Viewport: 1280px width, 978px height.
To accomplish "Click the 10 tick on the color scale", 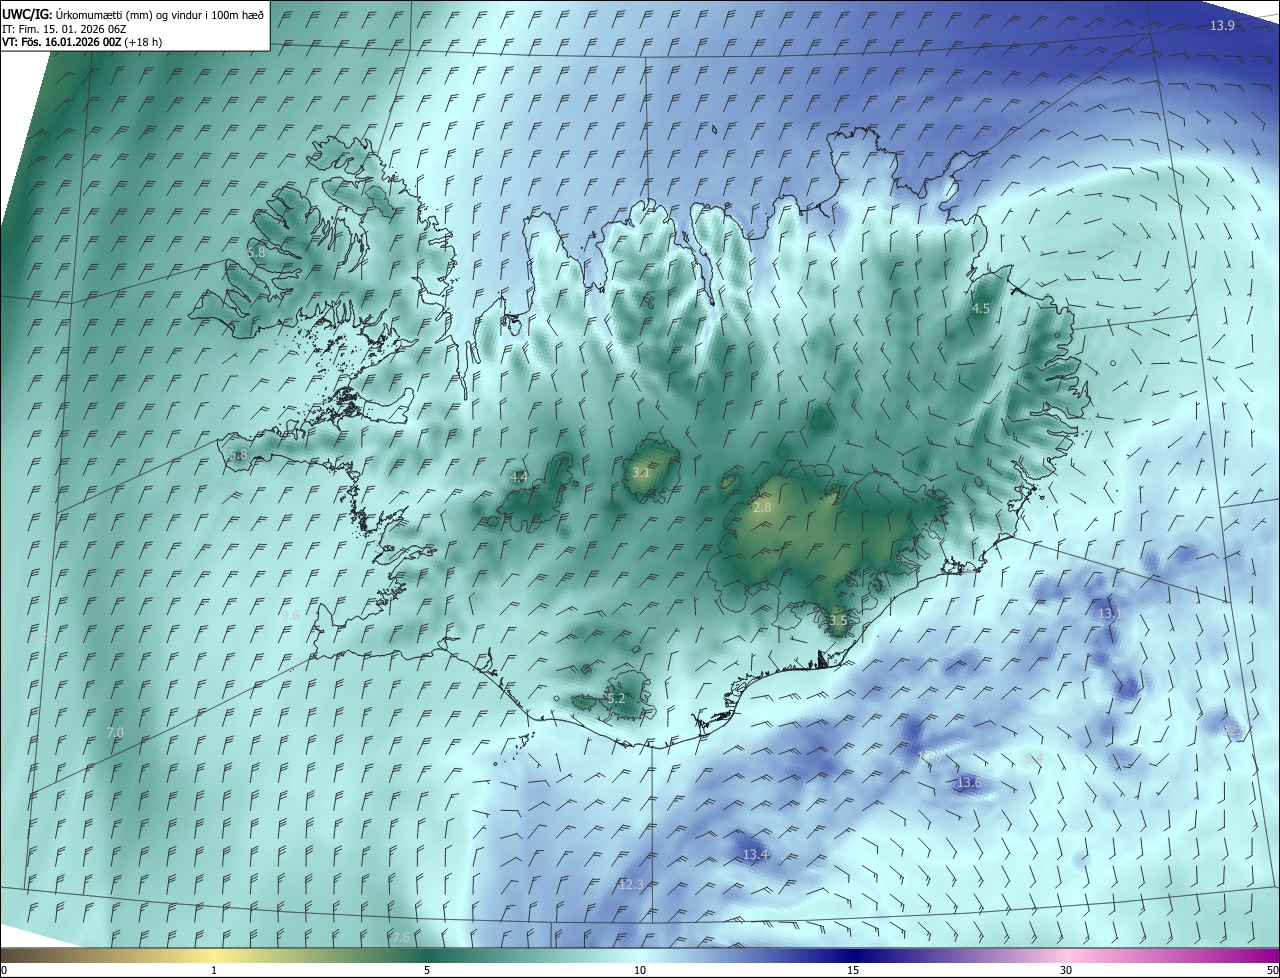I will (x=640, y=970).
